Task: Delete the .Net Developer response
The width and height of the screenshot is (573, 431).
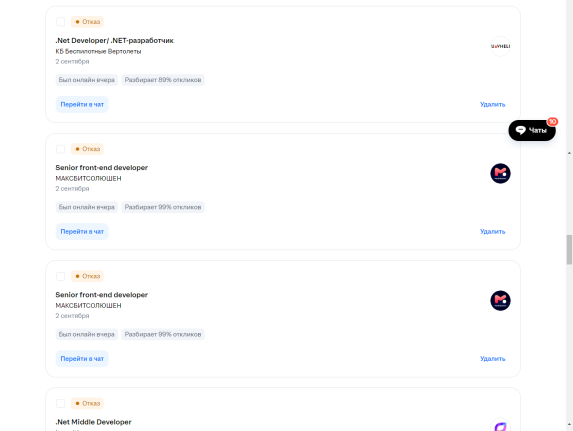Action: coord(492,104)
